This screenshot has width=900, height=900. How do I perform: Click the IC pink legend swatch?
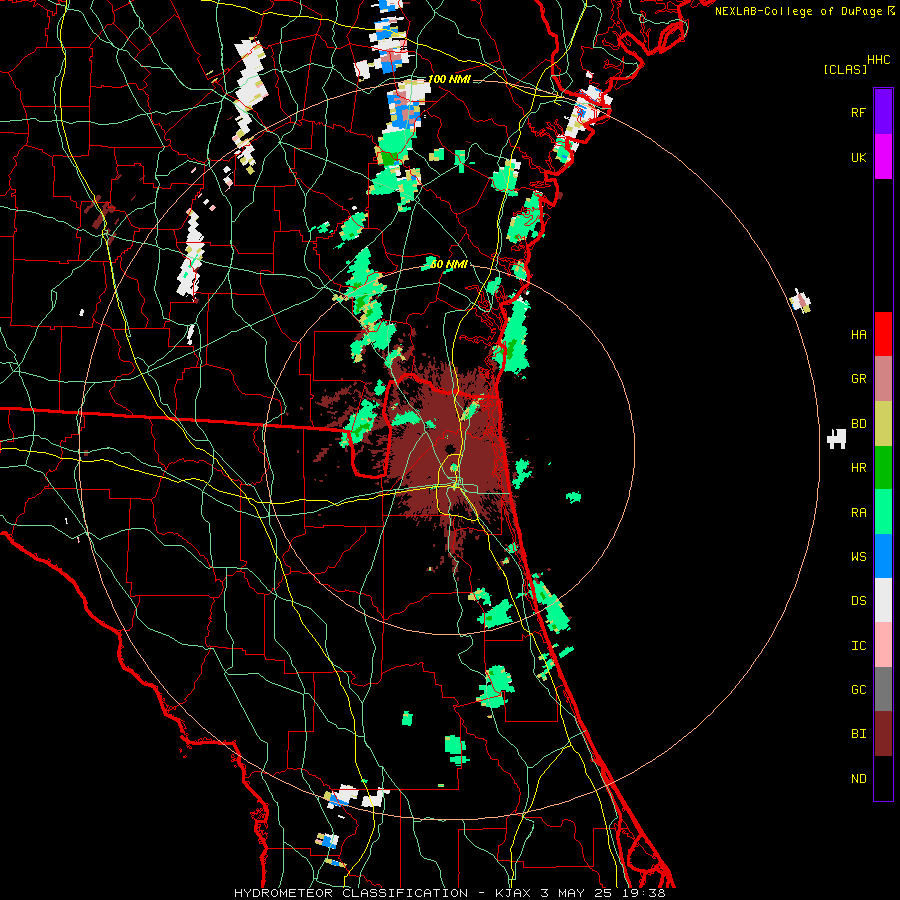(x=883, y=645)
